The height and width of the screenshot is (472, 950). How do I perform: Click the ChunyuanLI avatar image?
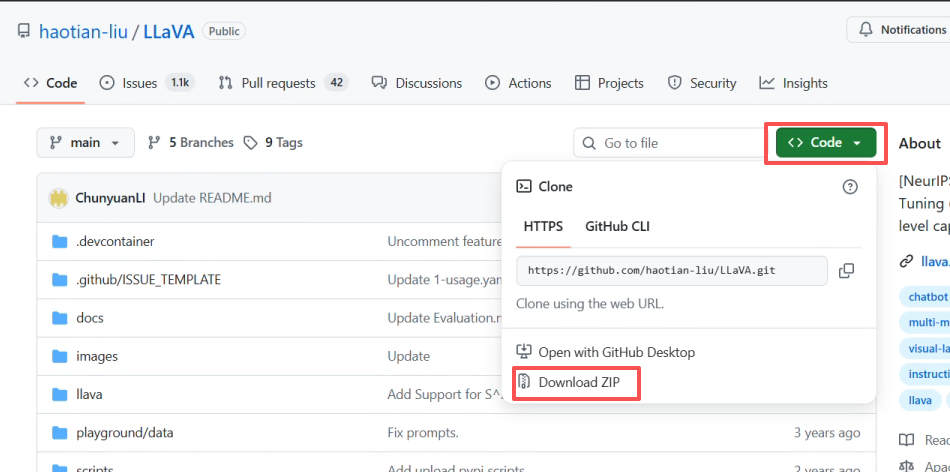59,198
